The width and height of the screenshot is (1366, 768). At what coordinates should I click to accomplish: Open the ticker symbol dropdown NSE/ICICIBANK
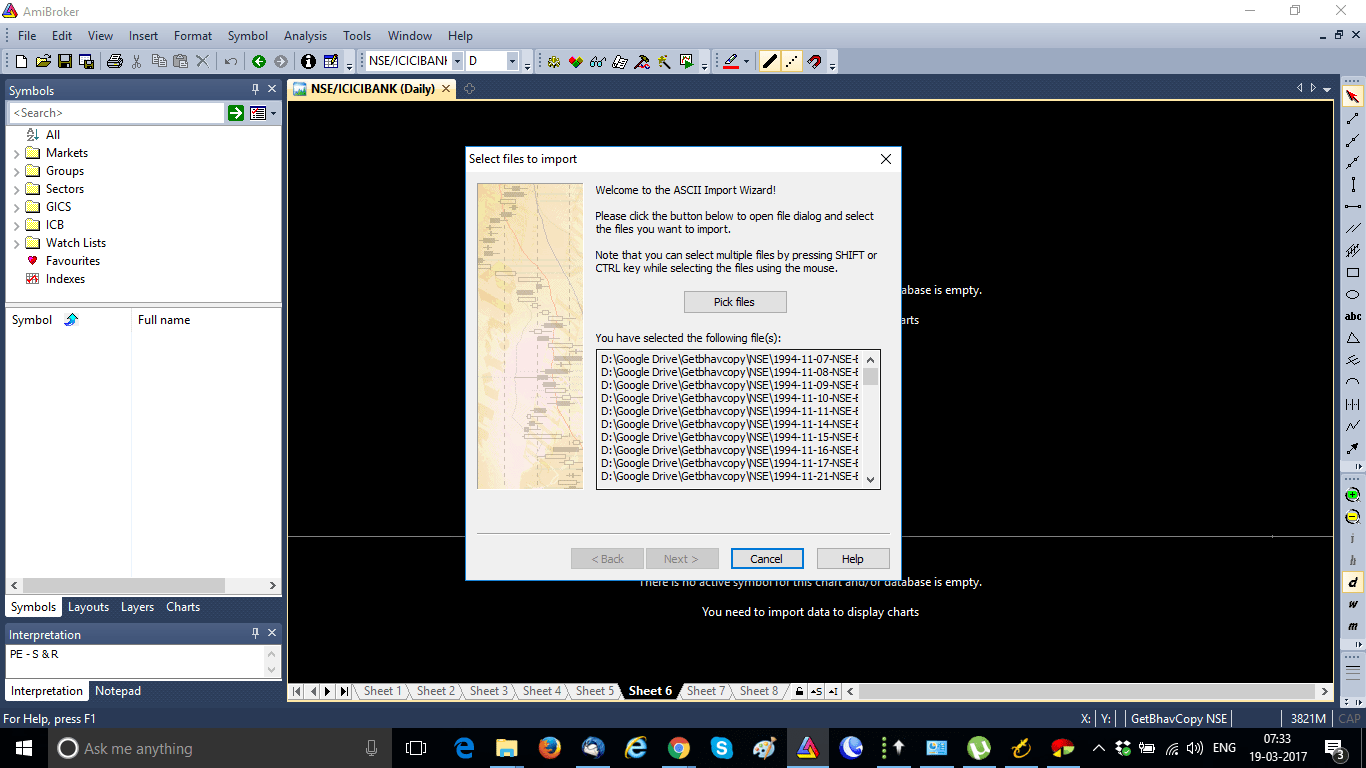pyautogui.click(x=457, y=61)
